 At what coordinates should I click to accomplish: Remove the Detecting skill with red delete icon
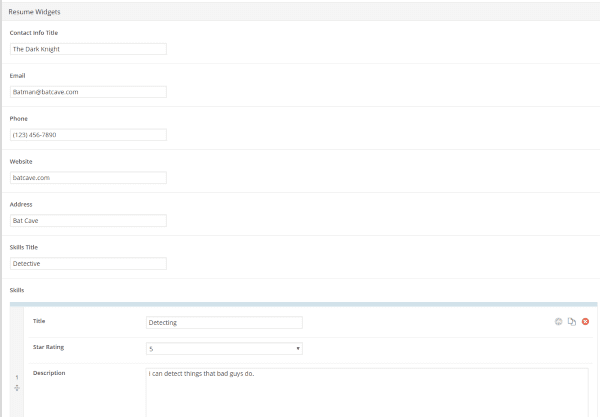point(586,321)
